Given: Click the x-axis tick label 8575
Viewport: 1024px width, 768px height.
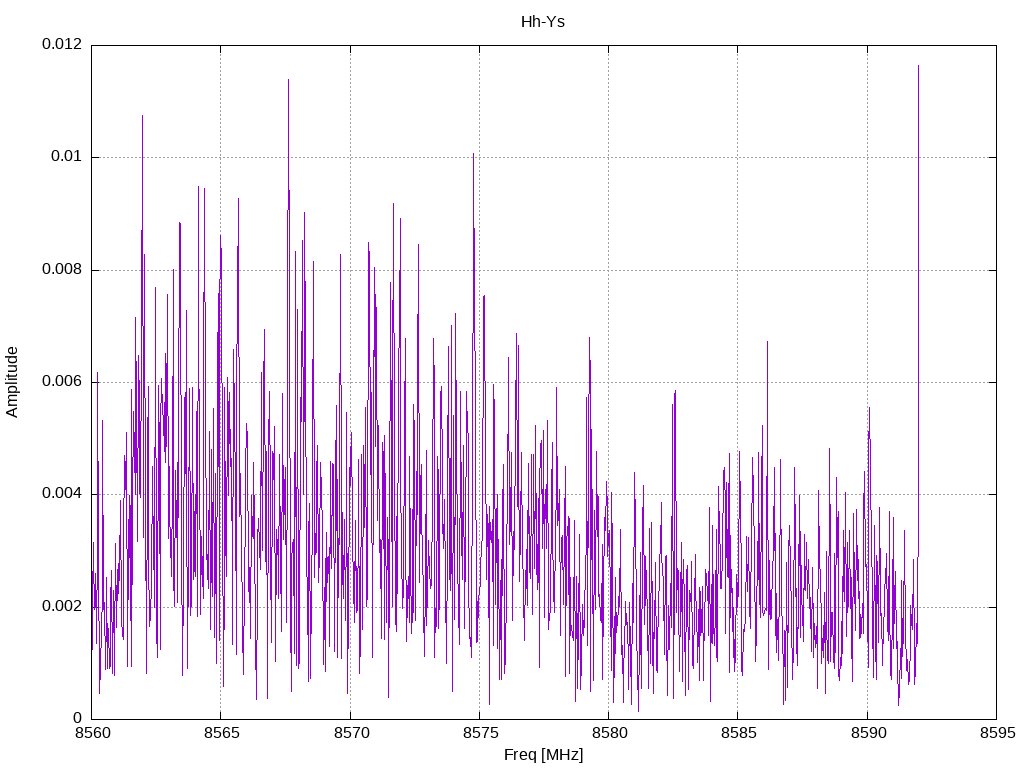Looking at the screenshot, I should coord(480,733).
